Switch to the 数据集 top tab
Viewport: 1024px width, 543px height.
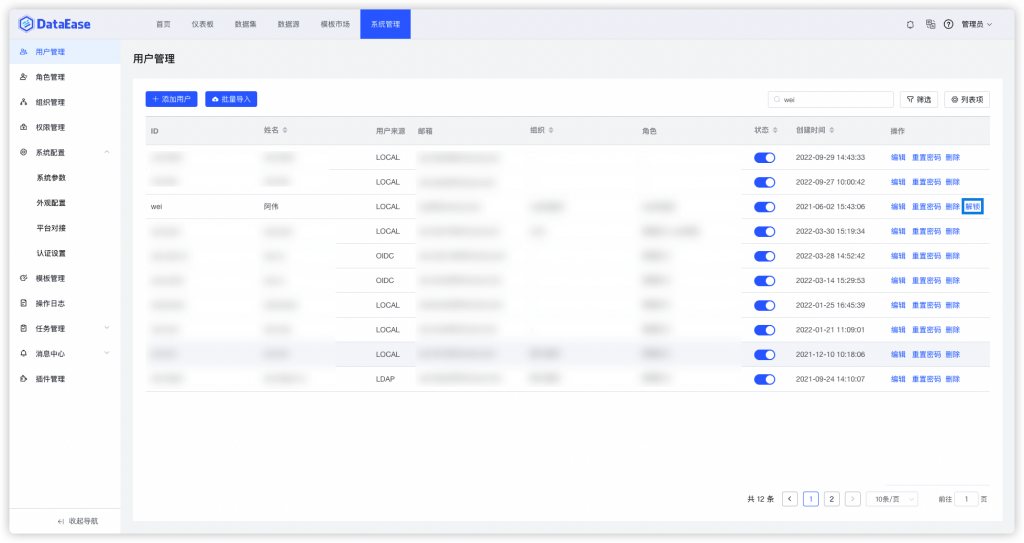point(246,24)
